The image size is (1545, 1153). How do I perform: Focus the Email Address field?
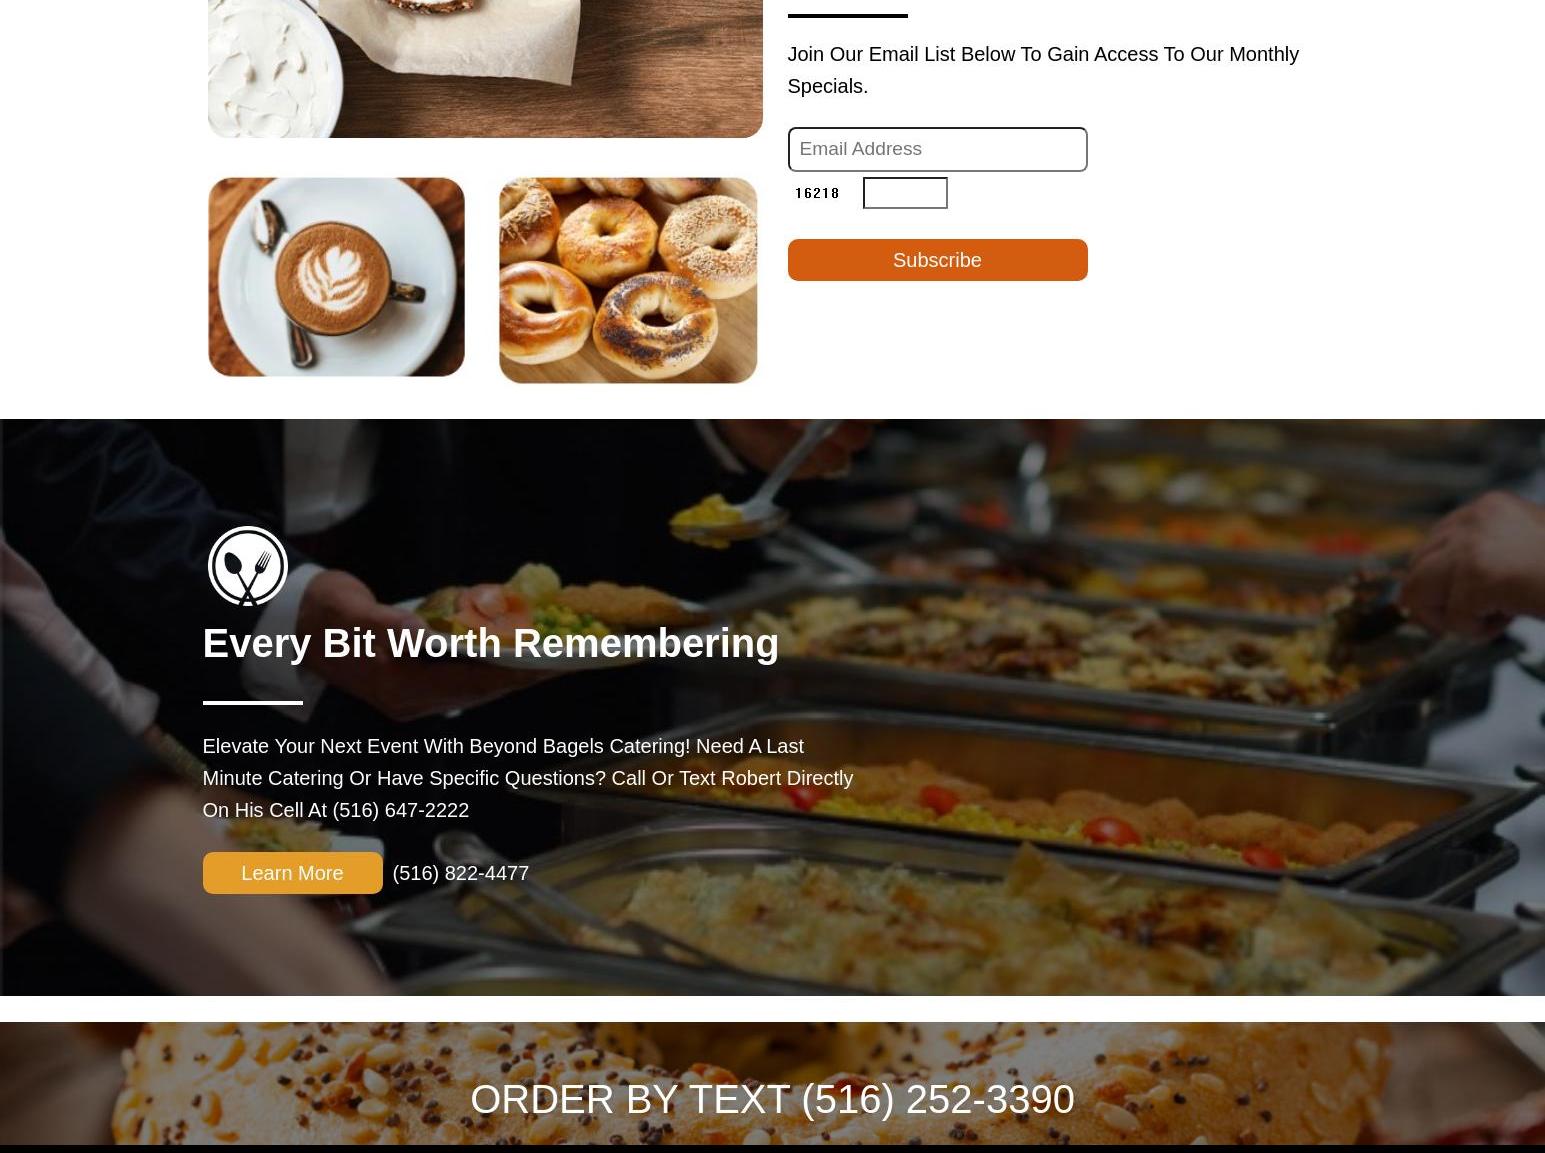click(937, 149)
